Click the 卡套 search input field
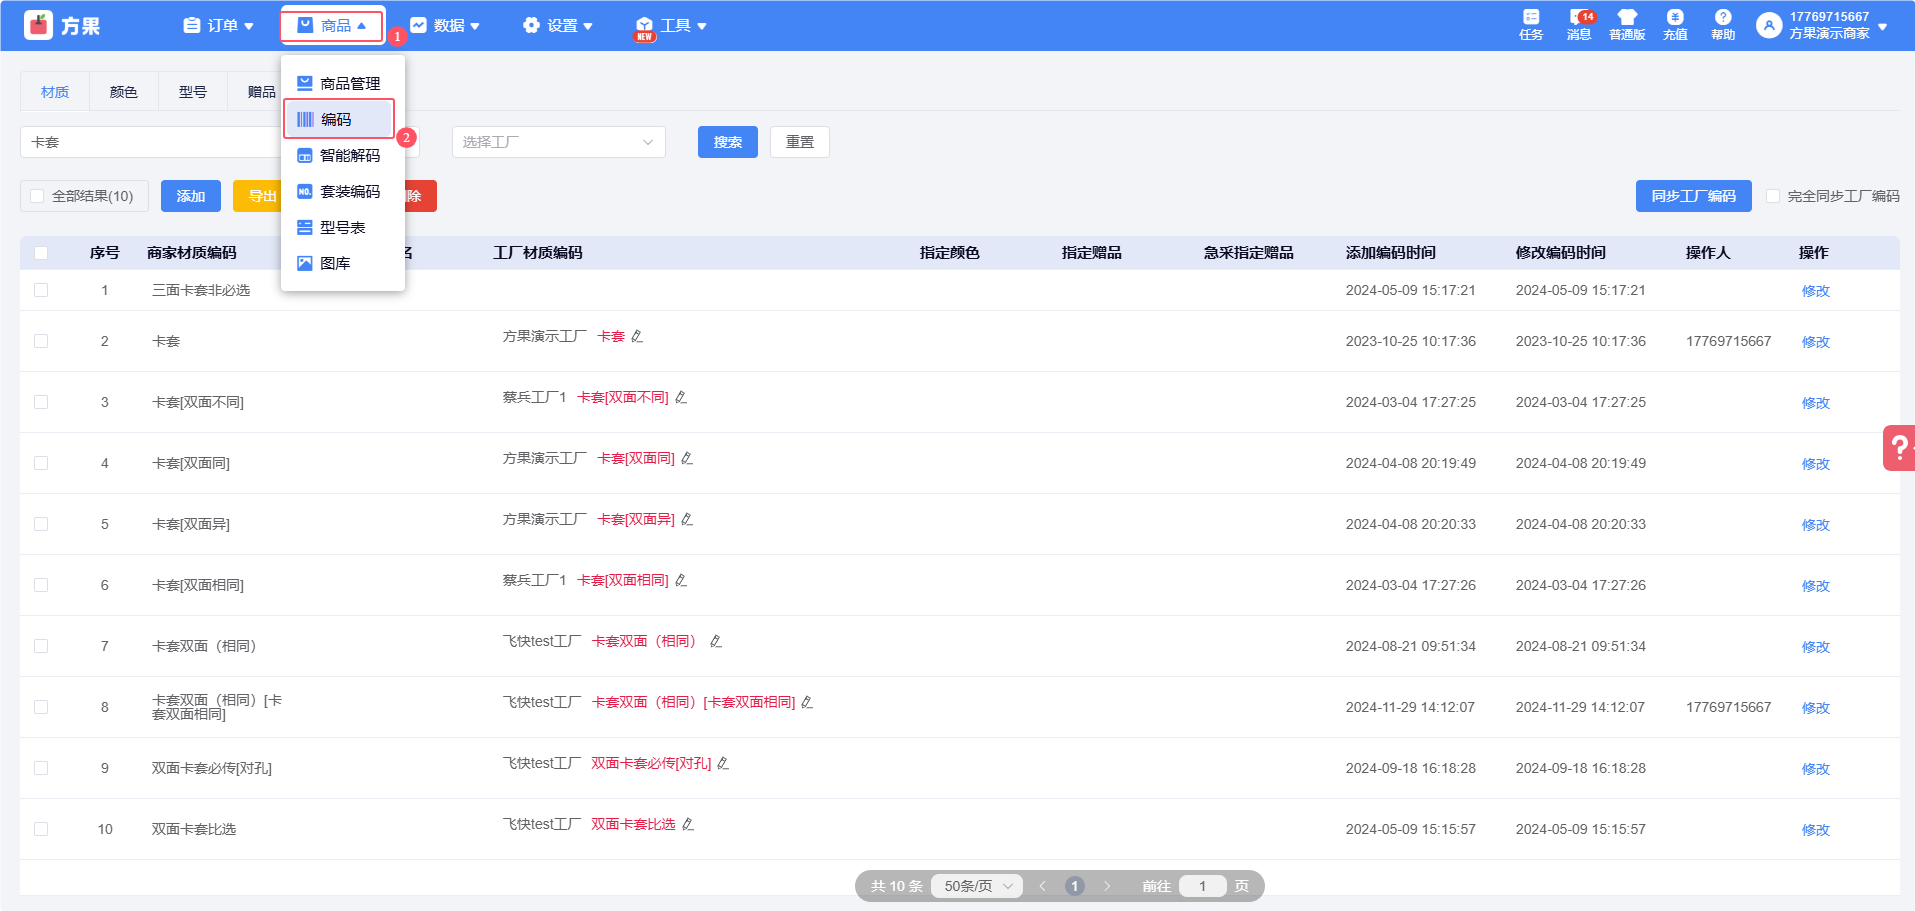The image size is (1915, 911). [150, 142]
